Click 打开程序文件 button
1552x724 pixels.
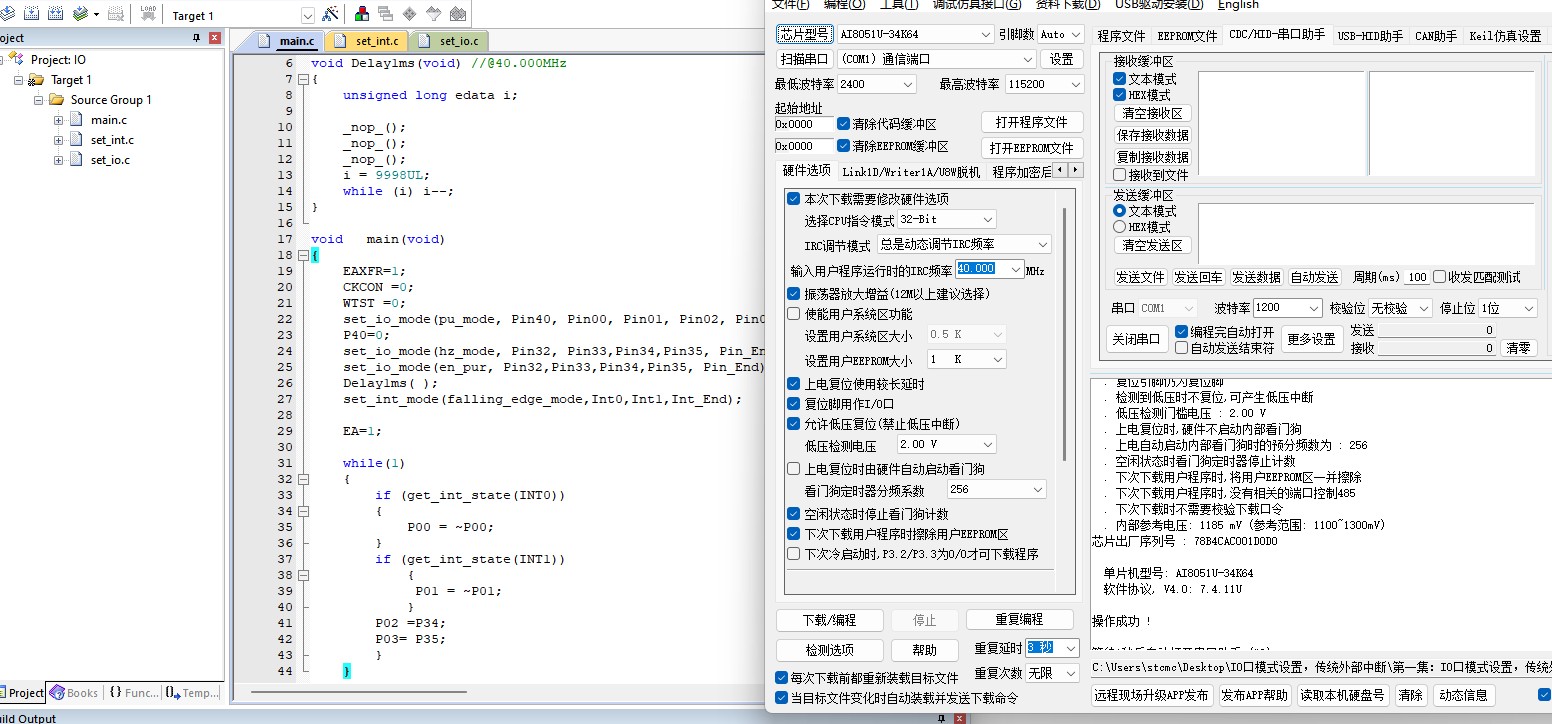(1031, 122)
